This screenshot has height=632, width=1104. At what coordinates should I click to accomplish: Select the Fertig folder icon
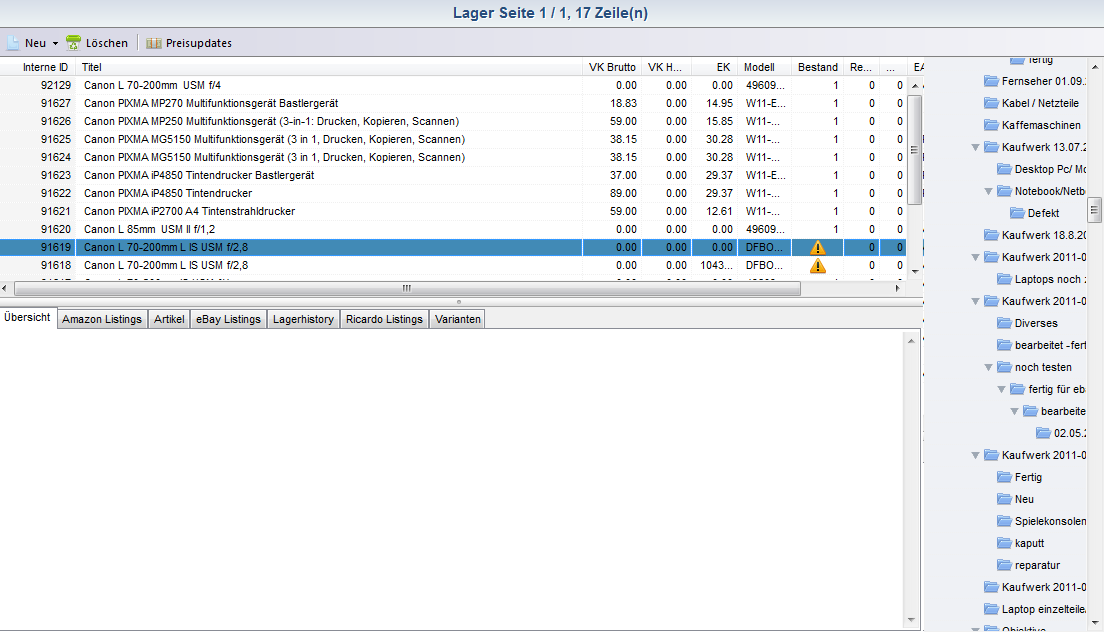click(1005, 476)
